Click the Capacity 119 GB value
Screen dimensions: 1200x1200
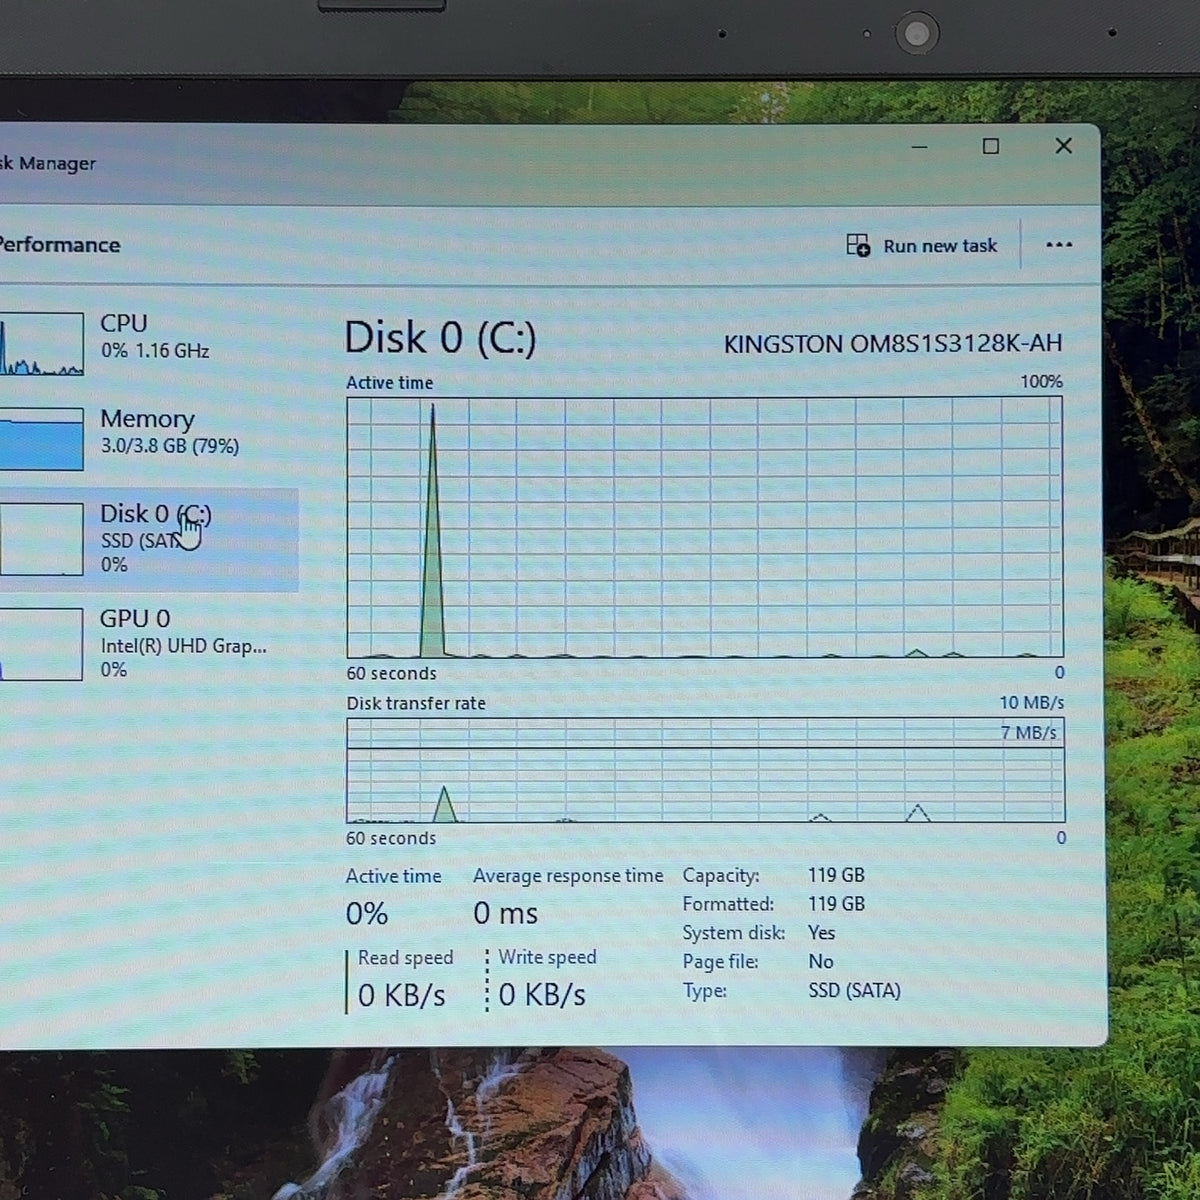click(x=836, y=875)
